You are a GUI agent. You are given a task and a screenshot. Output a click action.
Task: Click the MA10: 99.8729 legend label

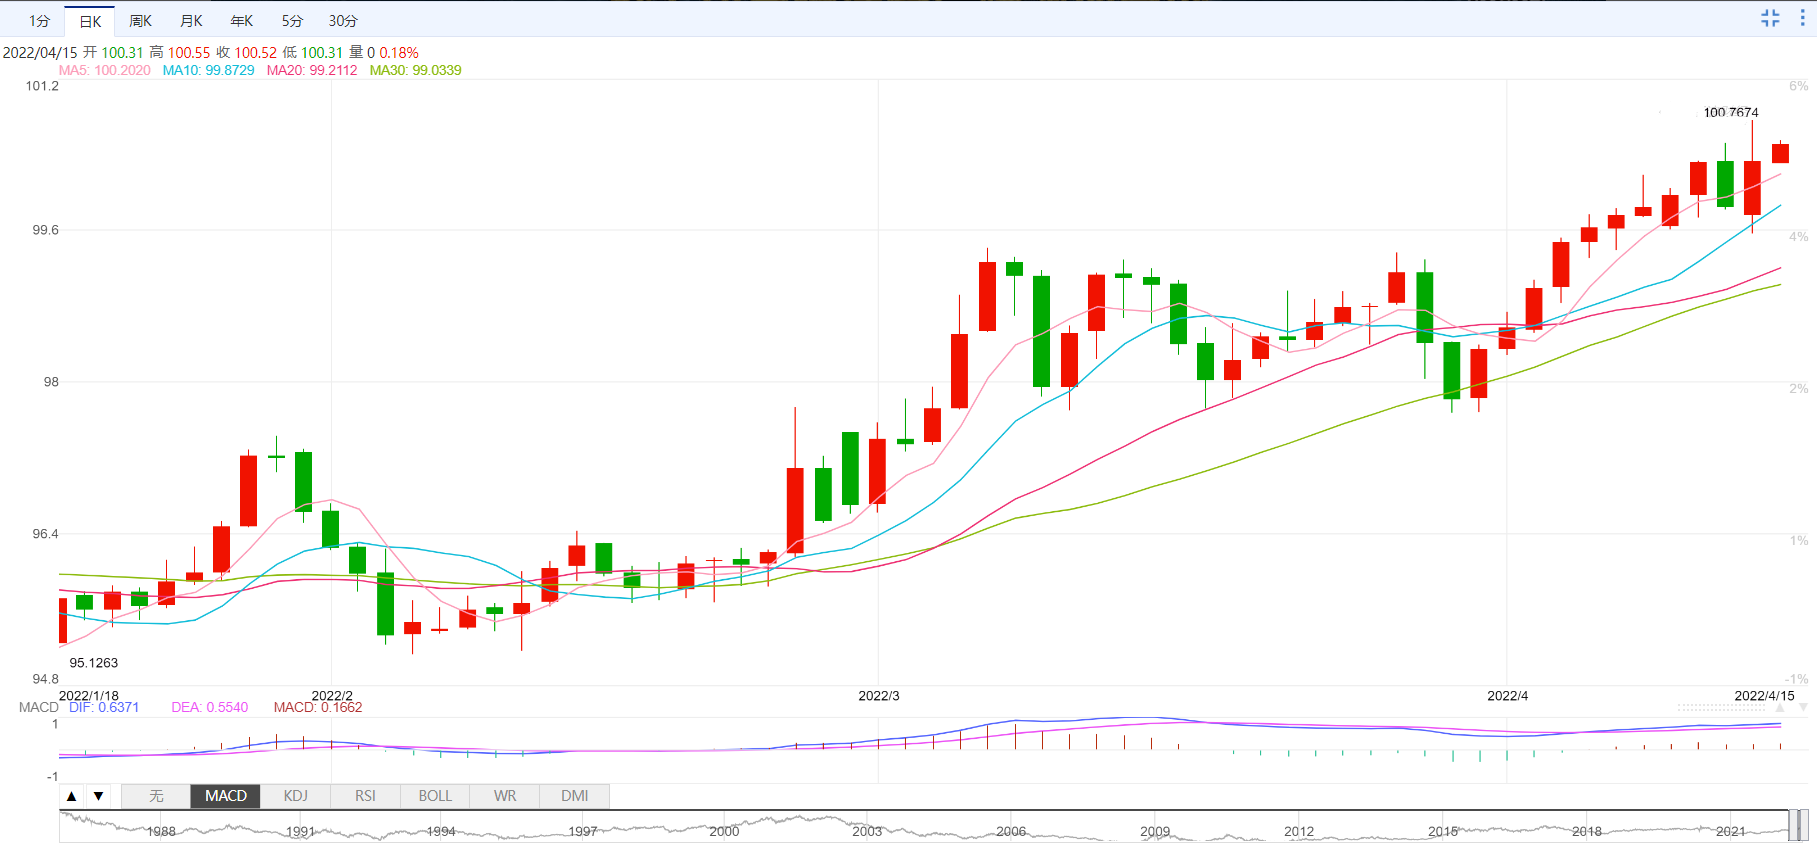(208, 70)
